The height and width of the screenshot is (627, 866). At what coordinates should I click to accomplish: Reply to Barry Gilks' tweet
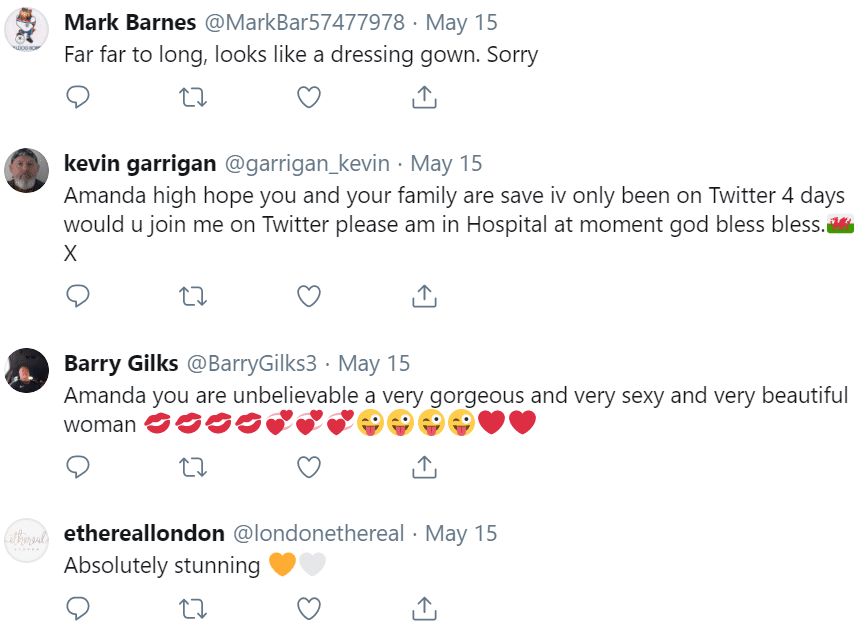[78, 467]
